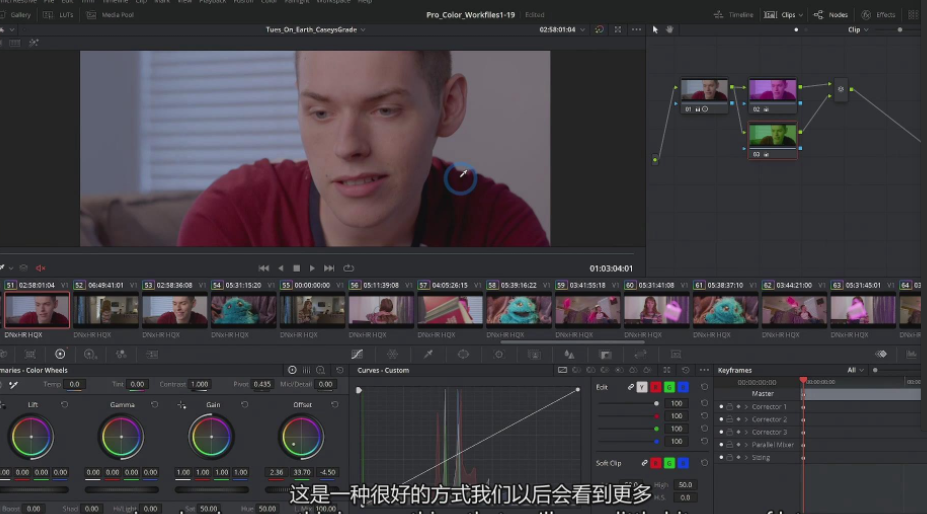Screen dimensions: 927x514
Task: Open the Curves panel options menu
Action: point(704,370)
